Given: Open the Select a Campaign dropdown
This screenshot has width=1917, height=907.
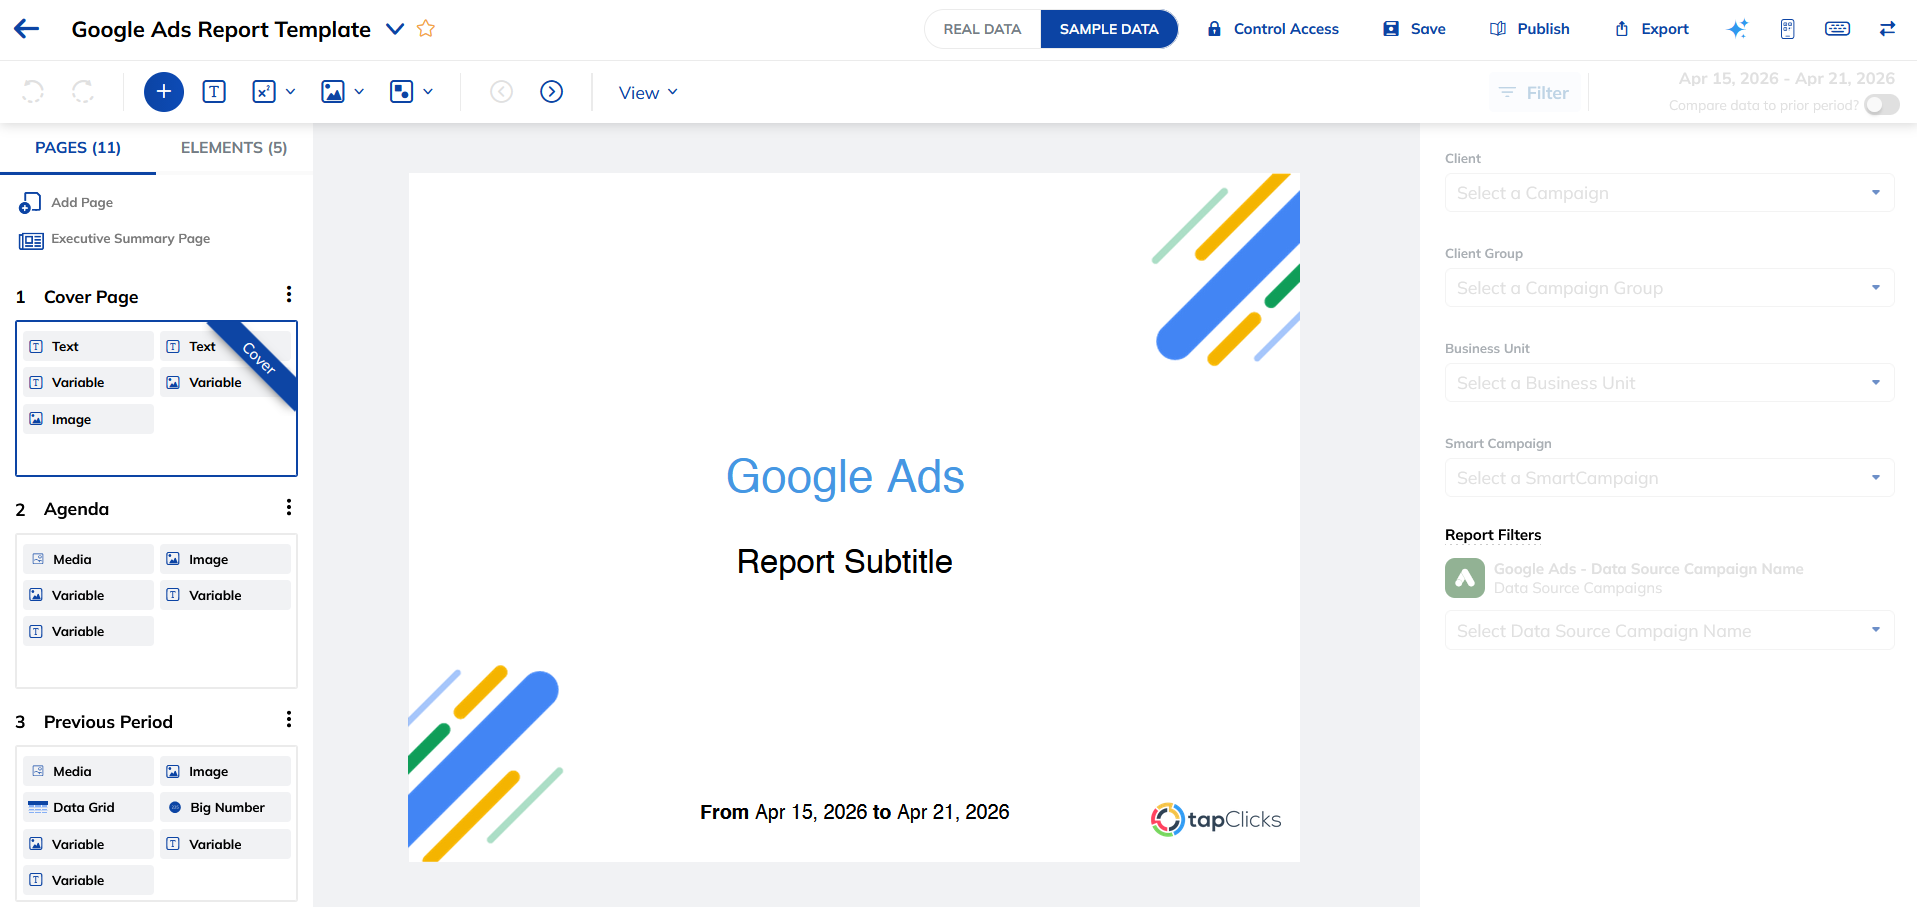Looking at the screenshot, I should [1669, 193].
